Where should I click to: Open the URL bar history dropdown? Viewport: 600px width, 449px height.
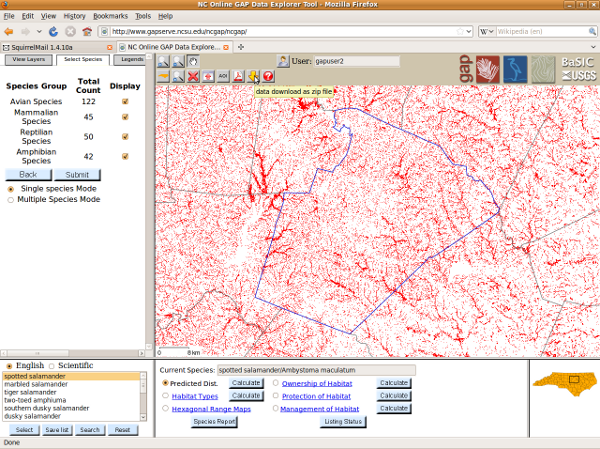pyautogui.click(x=469, y=31)
